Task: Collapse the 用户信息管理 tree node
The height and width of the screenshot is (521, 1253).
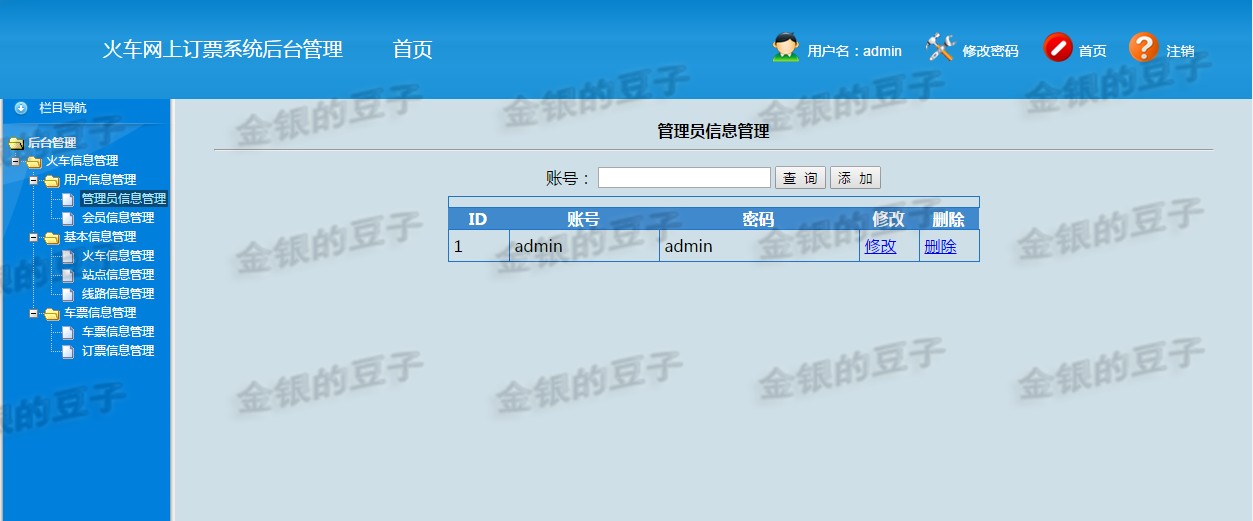Action: coord(33,180)
